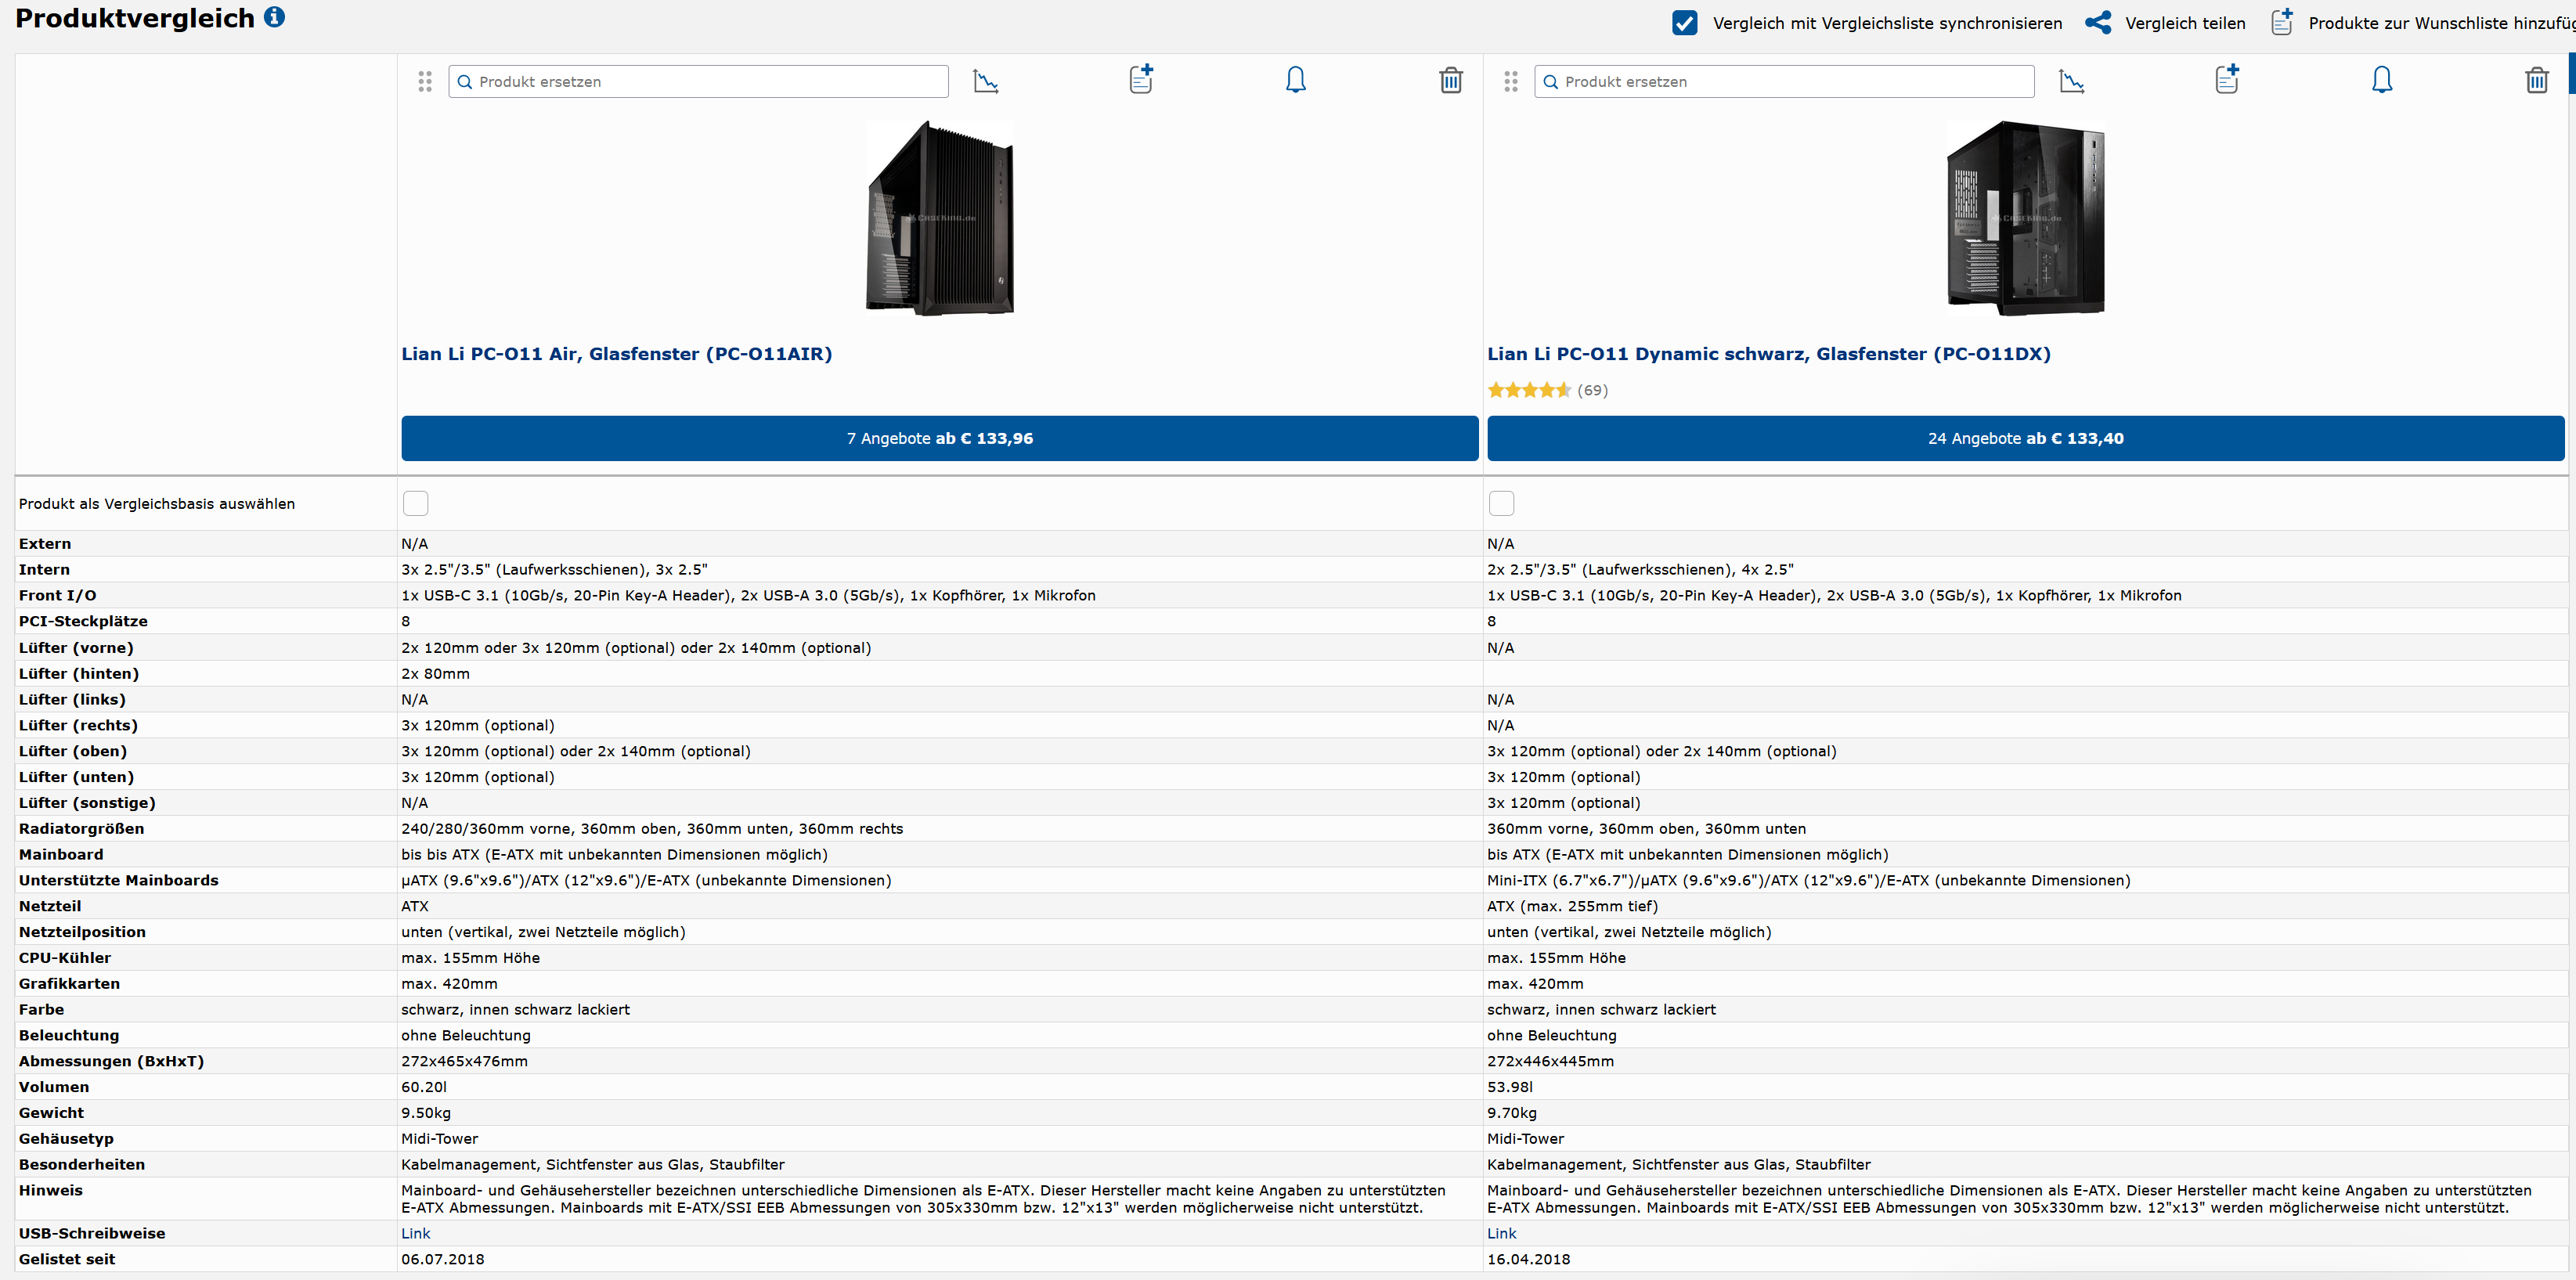Click the Vergleich teilen share icon
2576x1280 pixels.
coord(2098,23)
